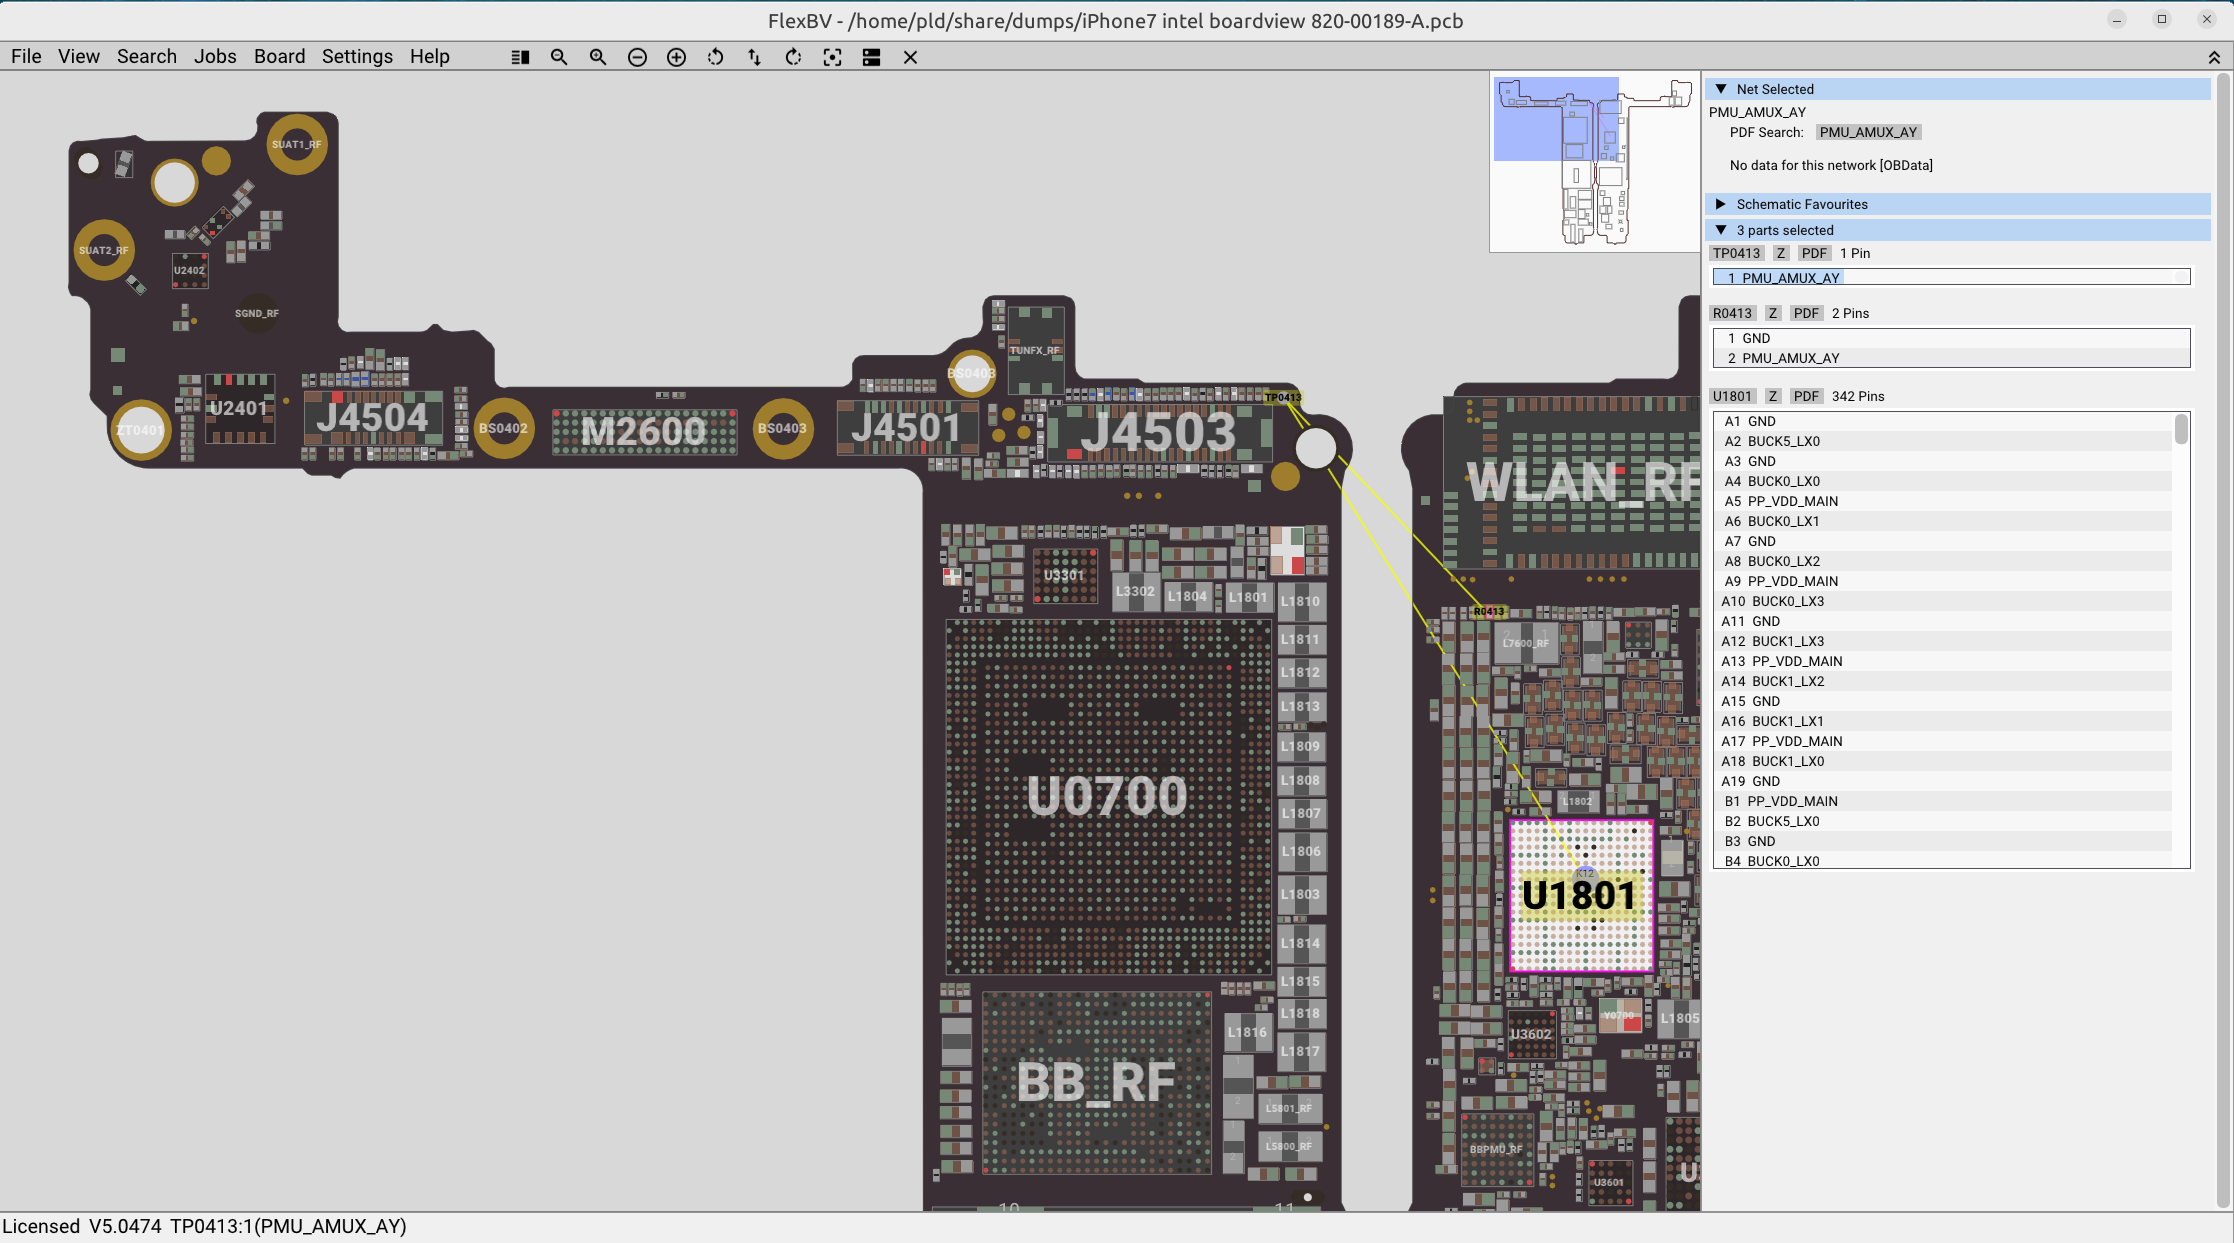Click the BS0402 standoff on board

tap(503, 428)
